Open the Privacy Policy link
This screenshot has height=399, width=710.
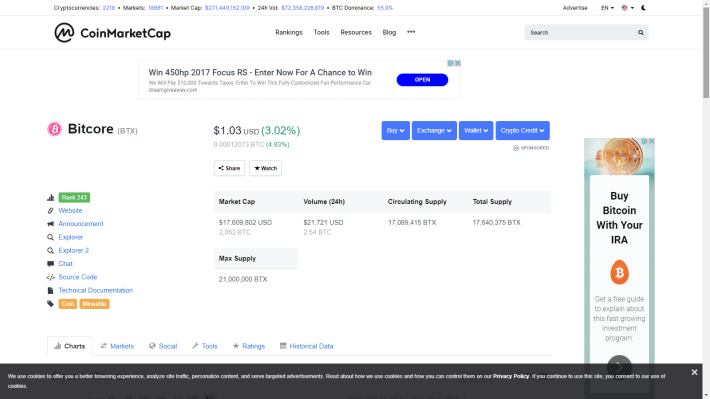511,376
